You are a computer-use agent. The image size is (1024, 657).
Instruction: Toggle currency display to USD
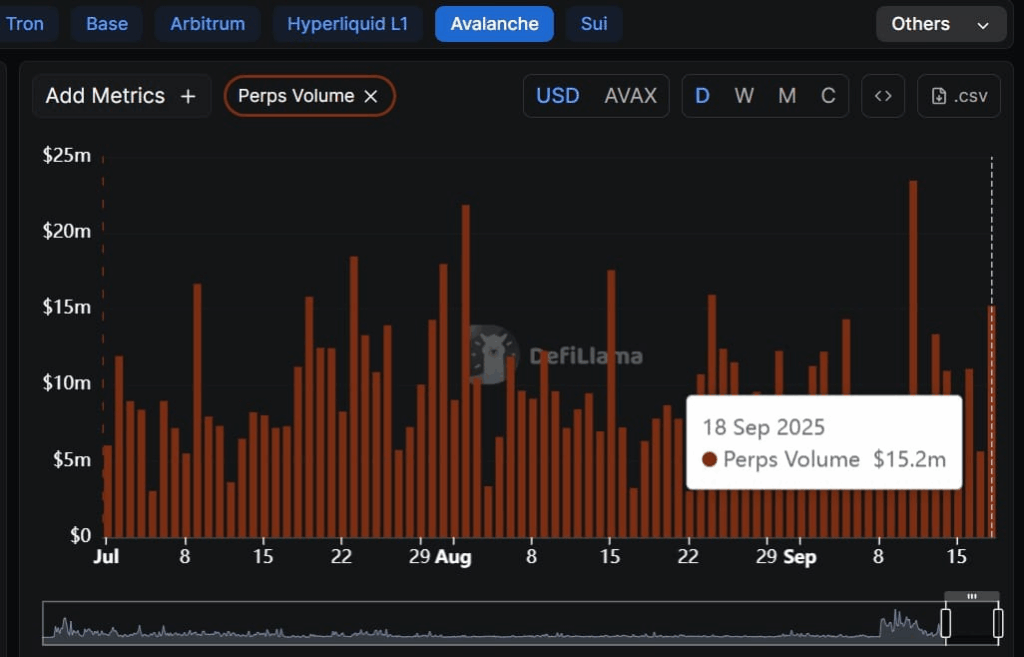click(557, 95)
